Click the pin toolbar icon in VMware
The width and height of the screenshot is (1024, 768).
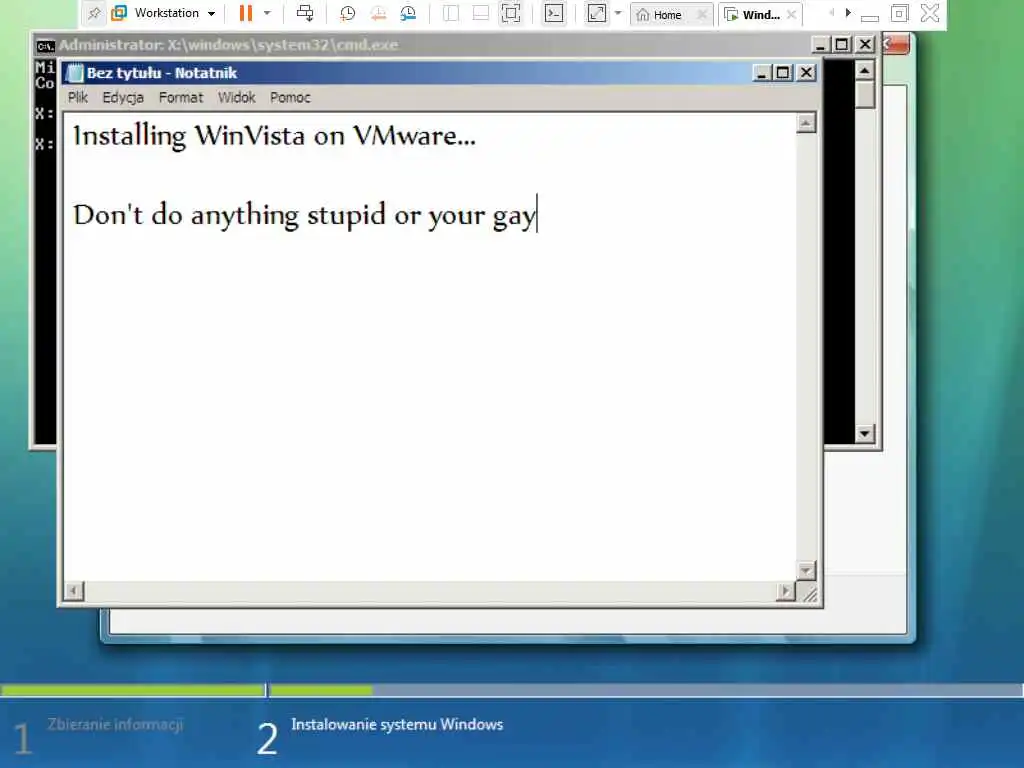pyautogui.click(x=94, y=13)
